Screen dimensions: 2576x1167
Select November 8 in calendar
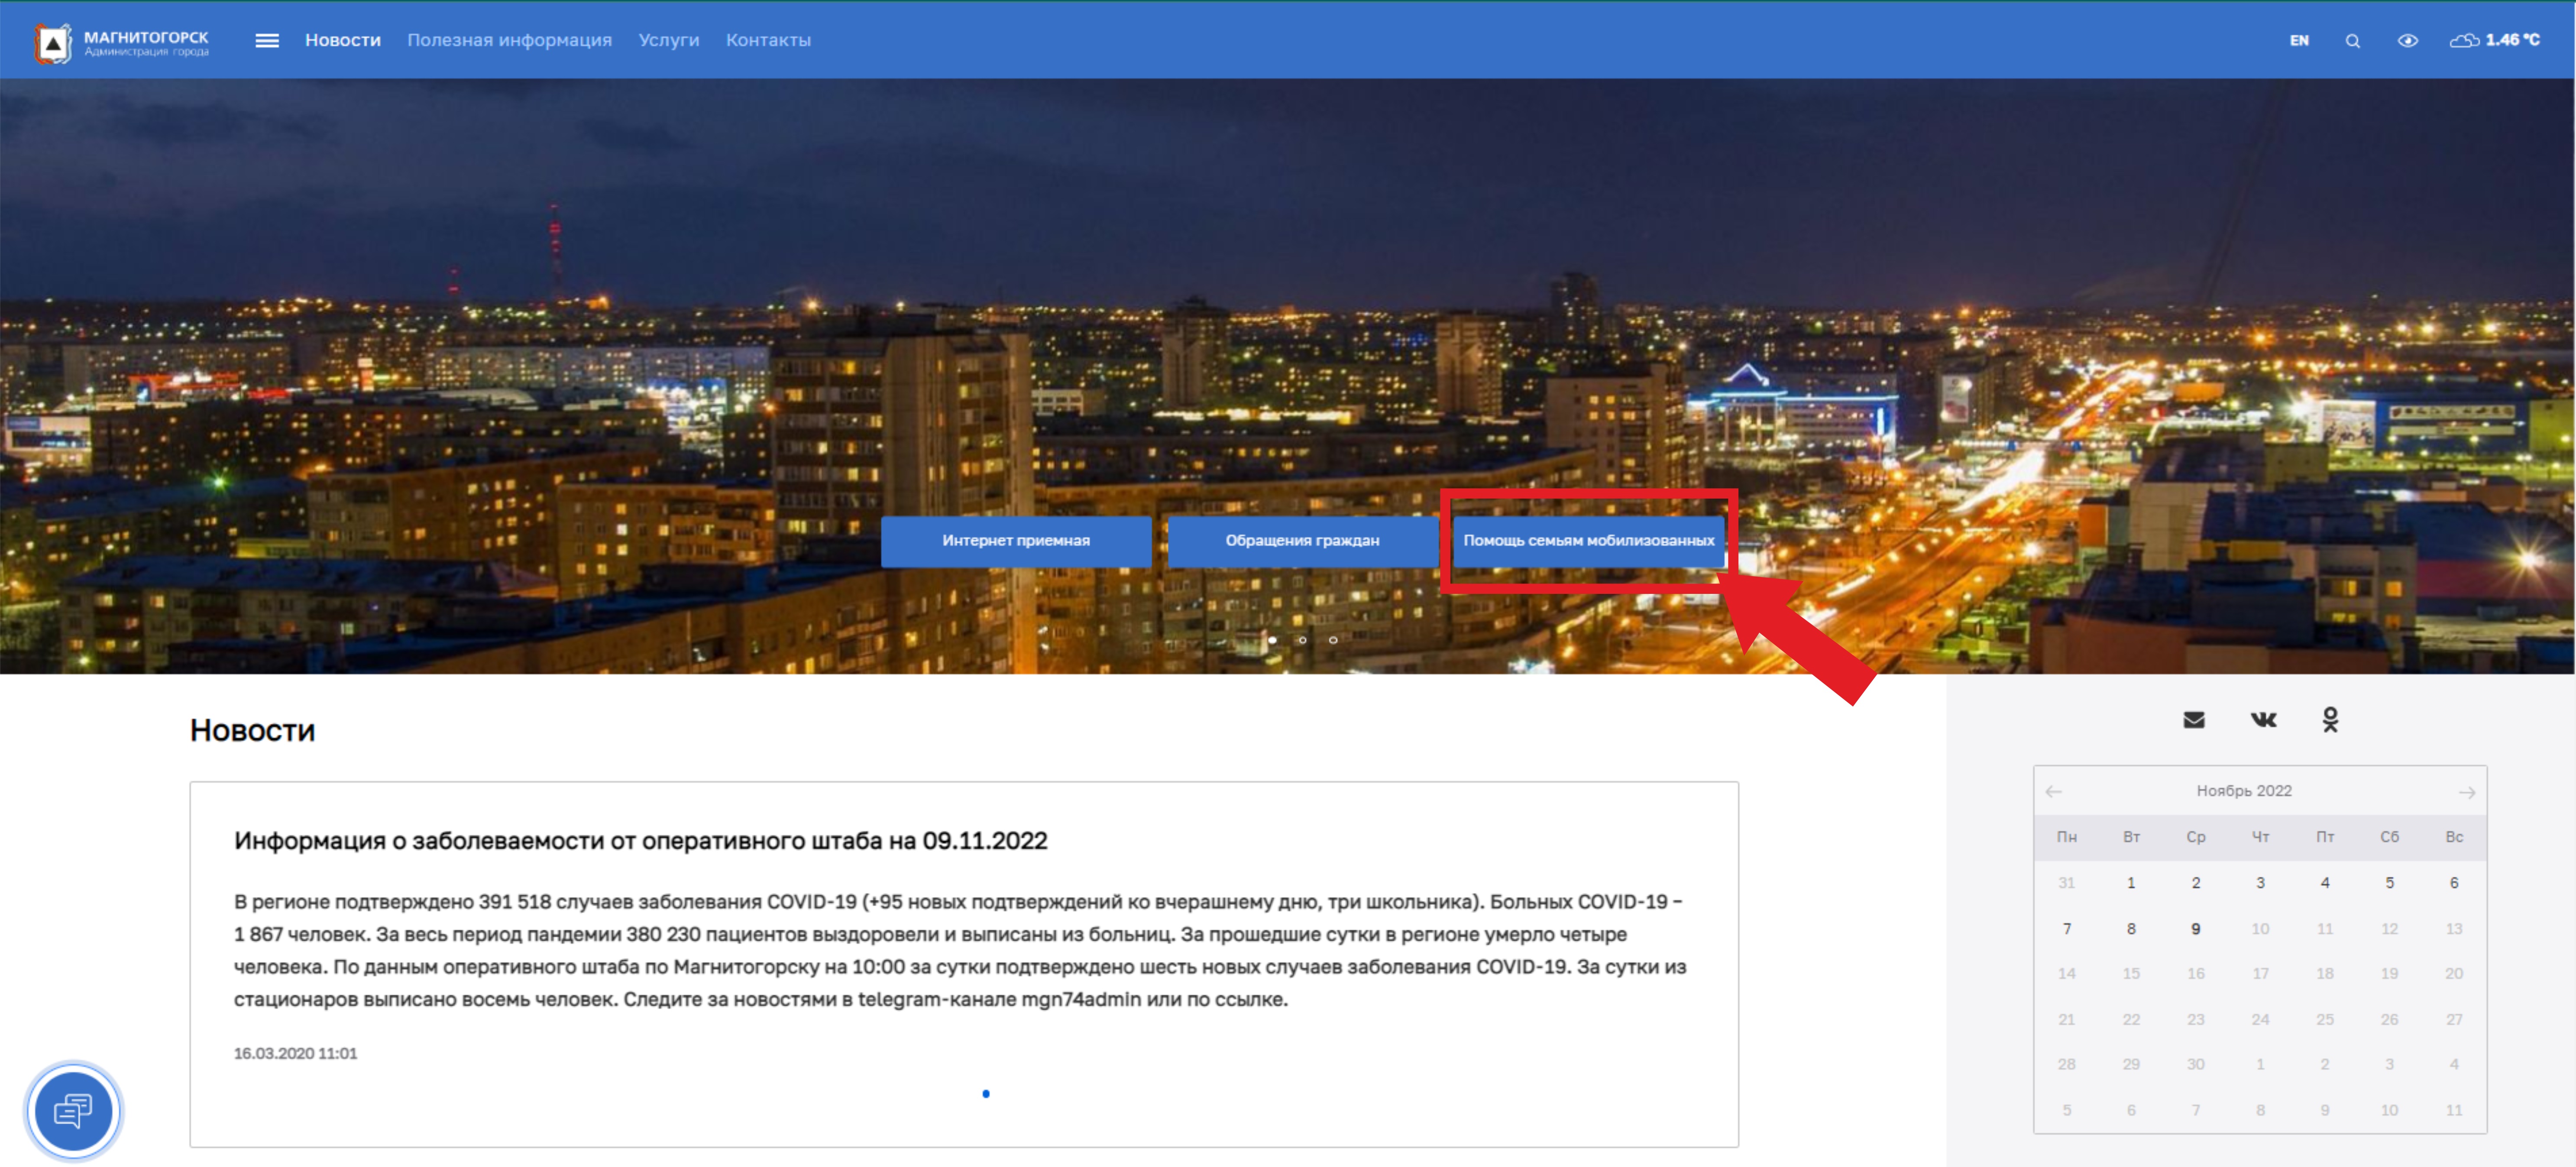tap(2131, 930)
